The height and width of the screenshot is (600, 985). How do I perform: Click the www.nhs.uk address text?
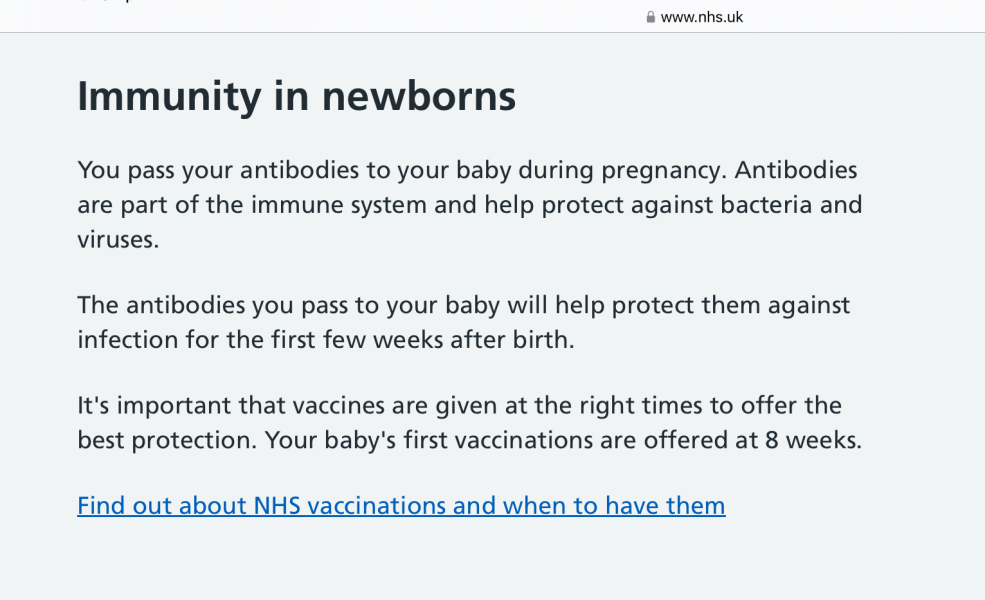click(x=702, y=17)
